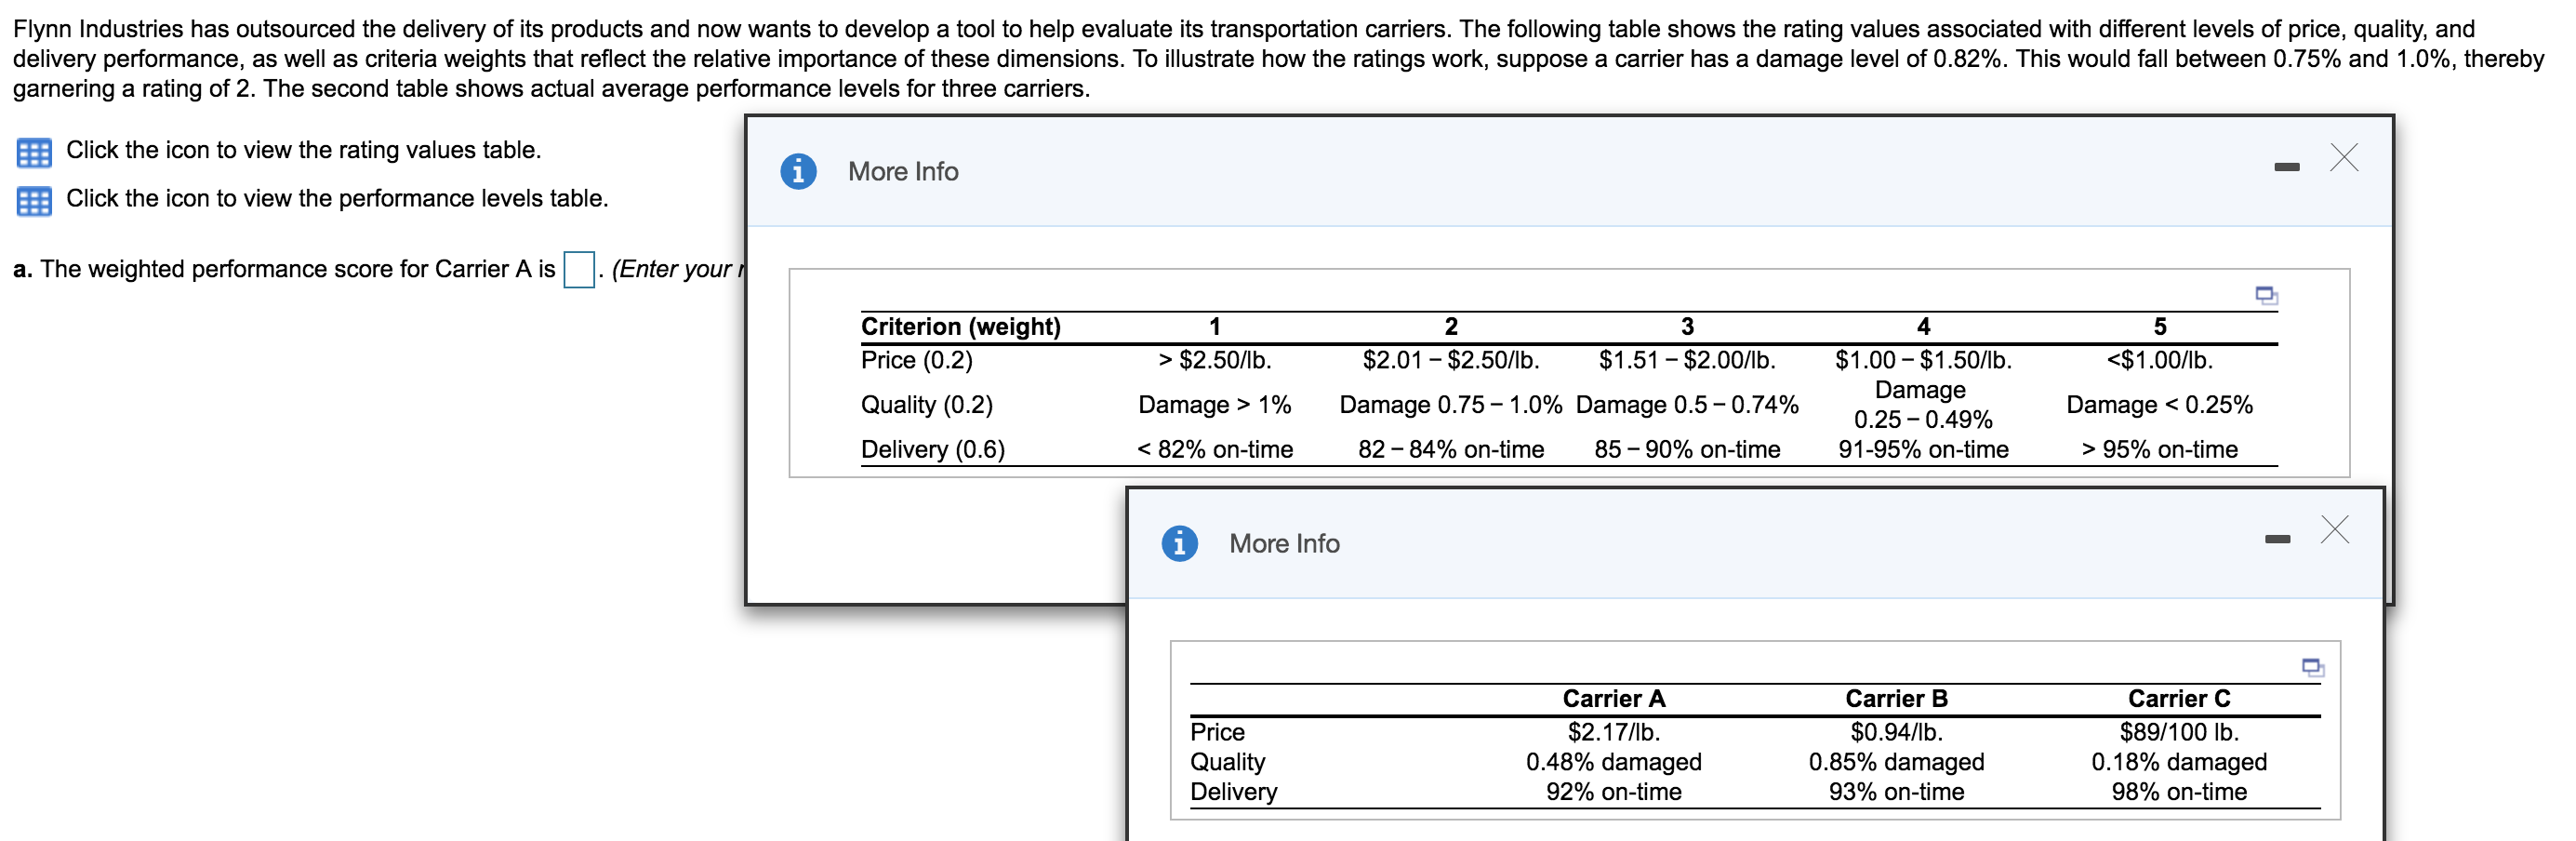Click the '$1.00 – $1.50/lb.' price cell
The image size is (2576, 841).
coord(1923,360)
